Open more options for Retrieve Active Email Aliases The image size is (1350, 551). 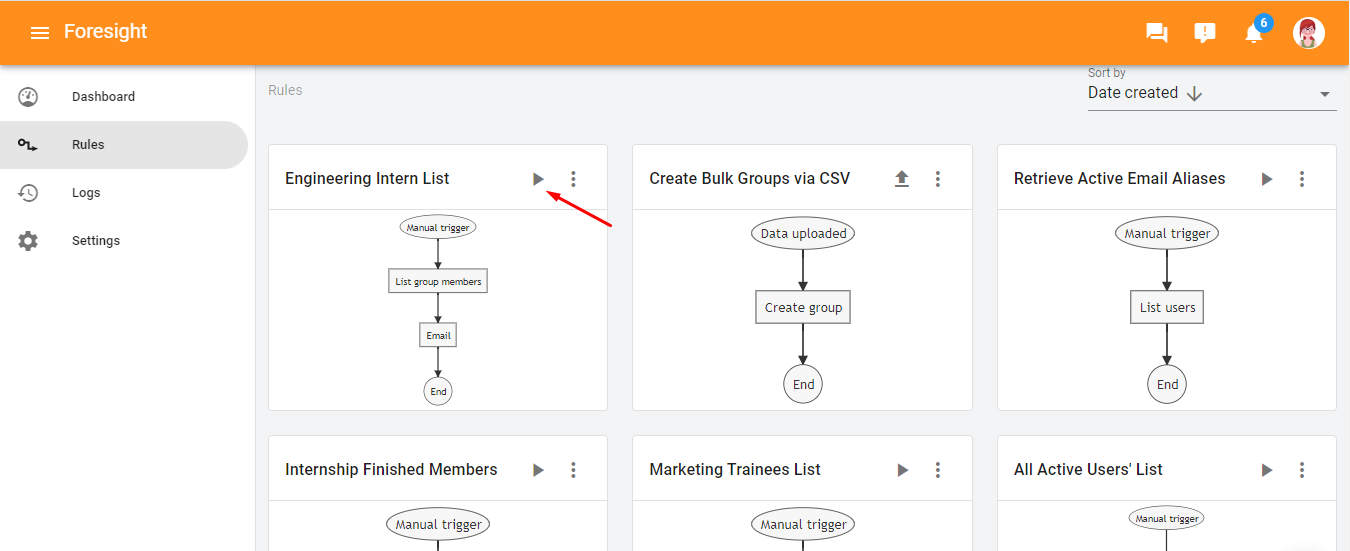click(1302, 179)
